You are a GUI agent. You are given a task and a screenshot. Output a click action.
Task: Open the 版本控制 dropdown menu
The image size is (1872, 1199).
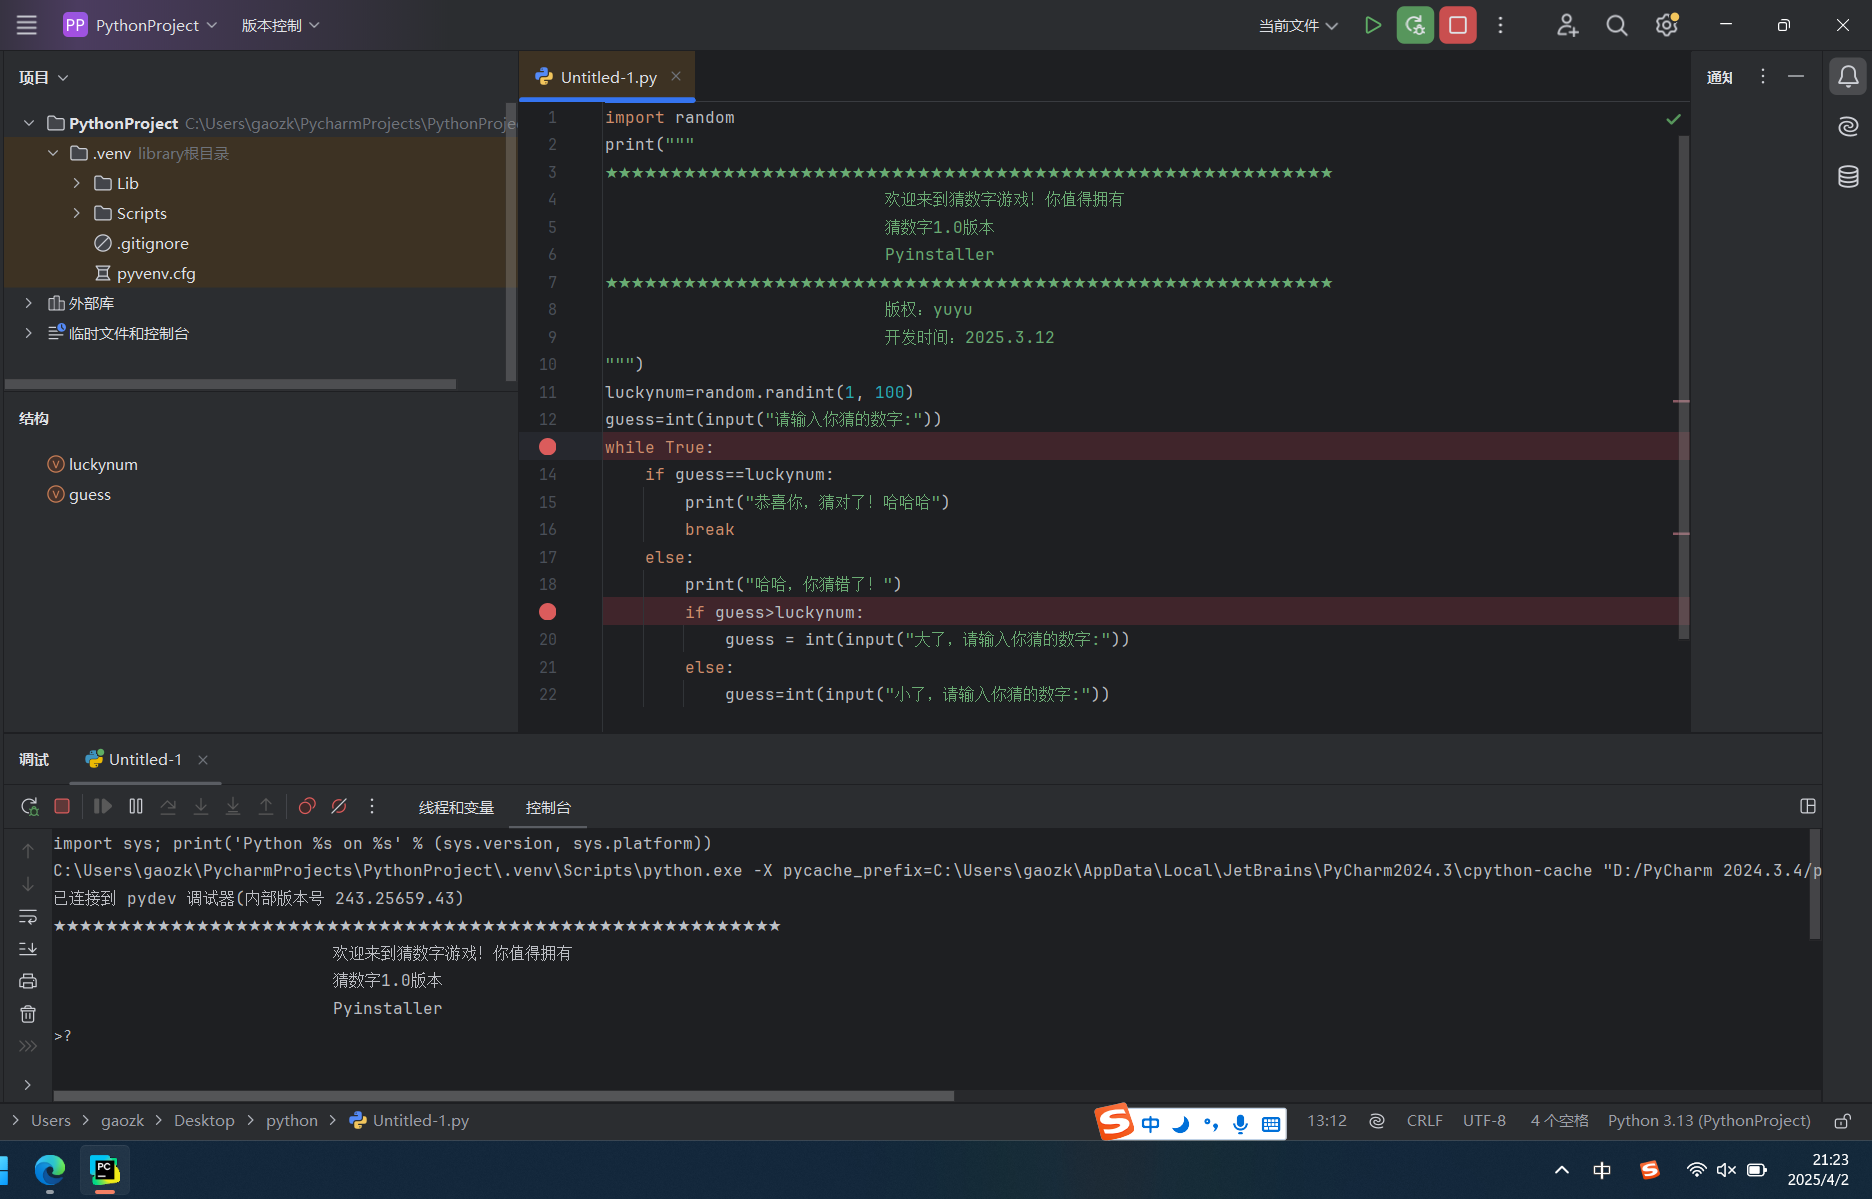280,25
